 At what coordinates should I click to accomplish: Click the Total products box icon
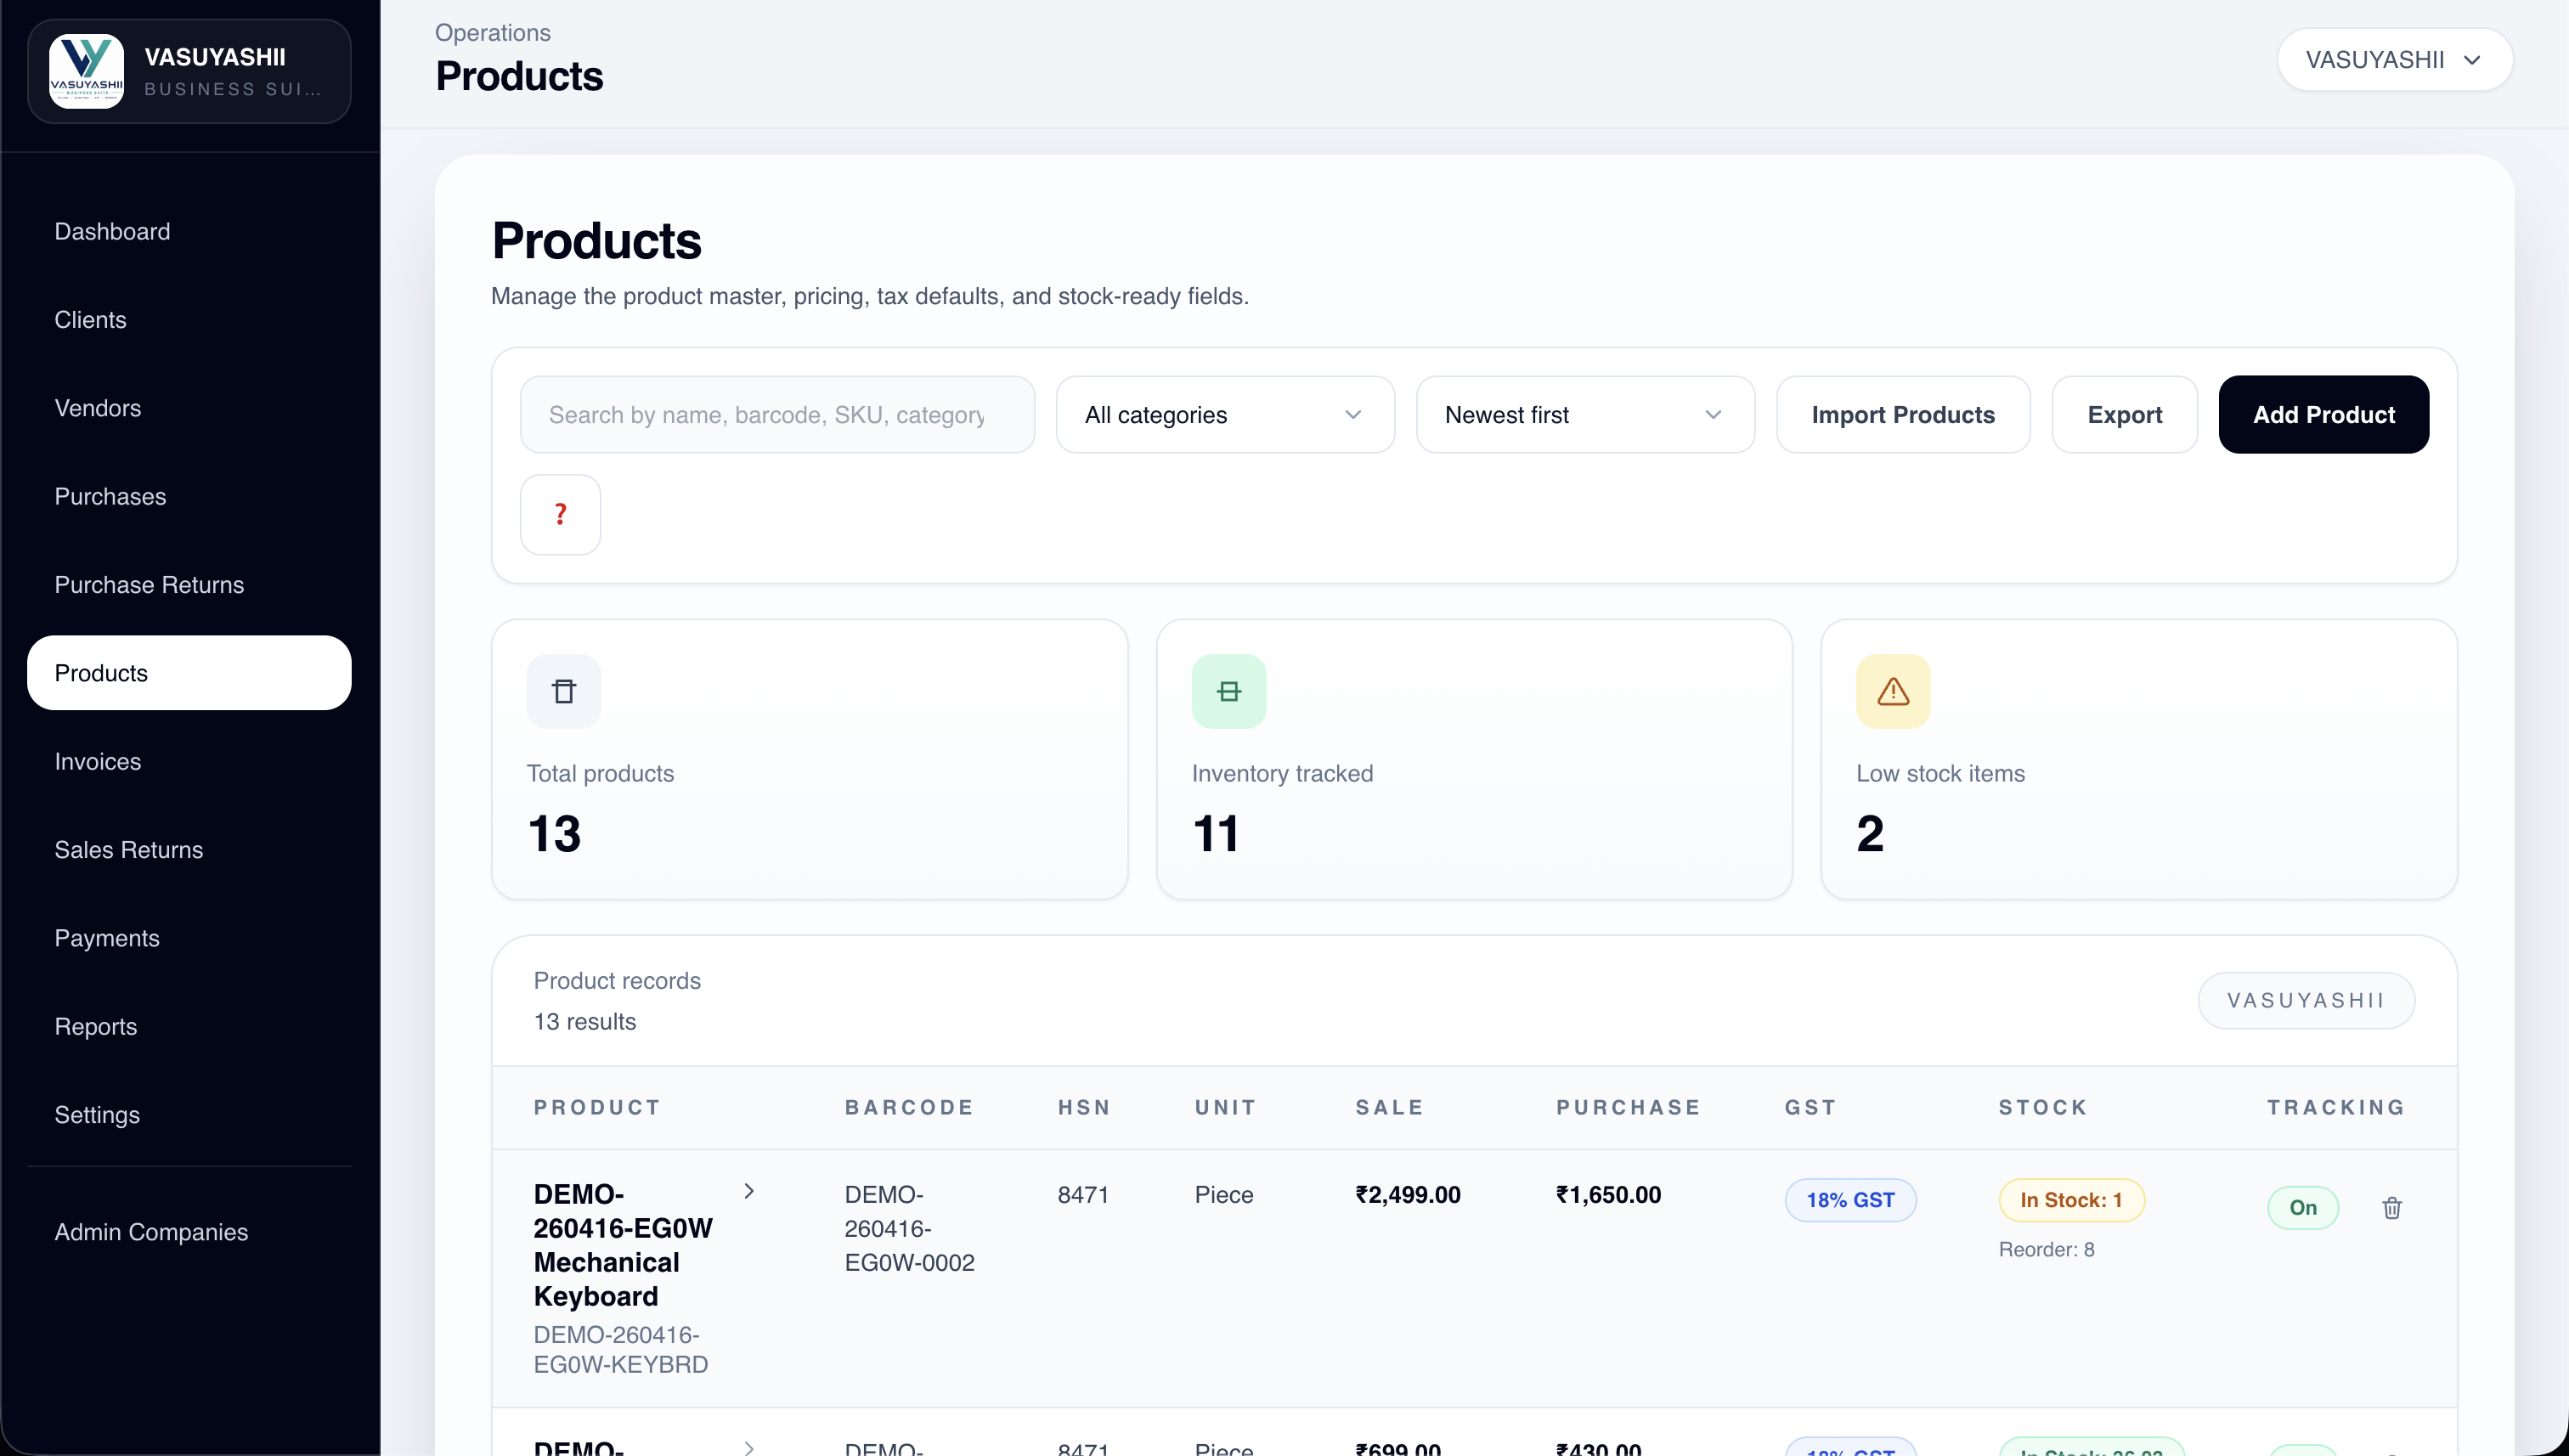pyautogui.click(x=564, y=691)
